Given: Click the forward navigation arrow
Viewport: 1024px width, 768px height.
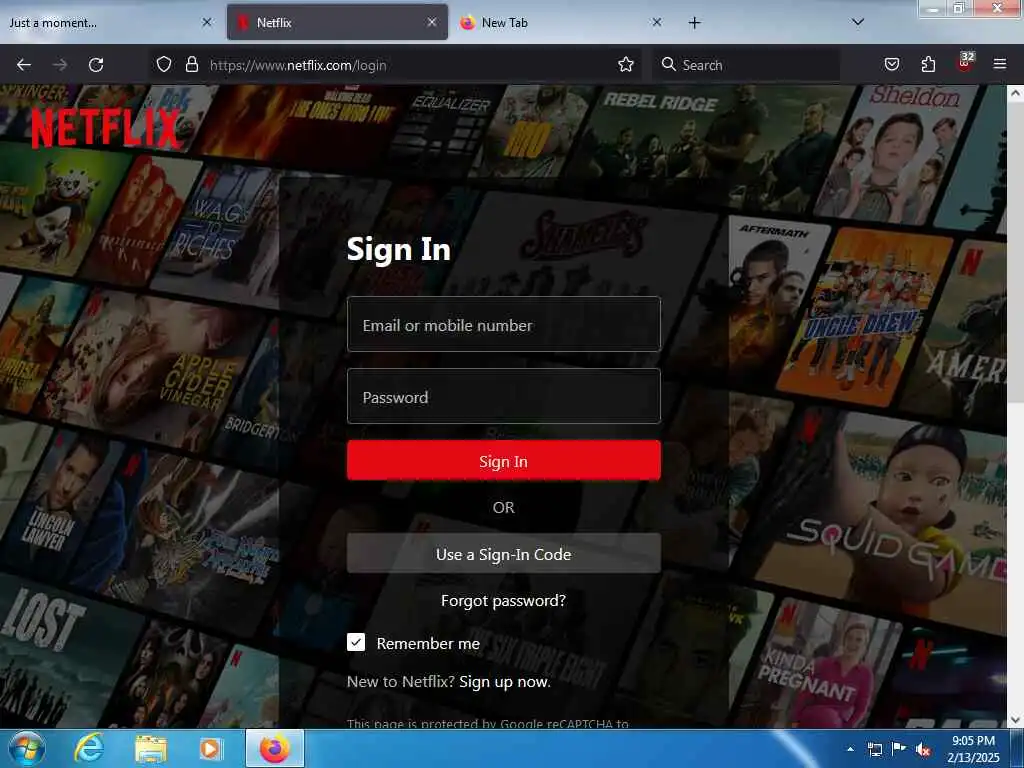Looking at the screenshot, I should point(60,65).
